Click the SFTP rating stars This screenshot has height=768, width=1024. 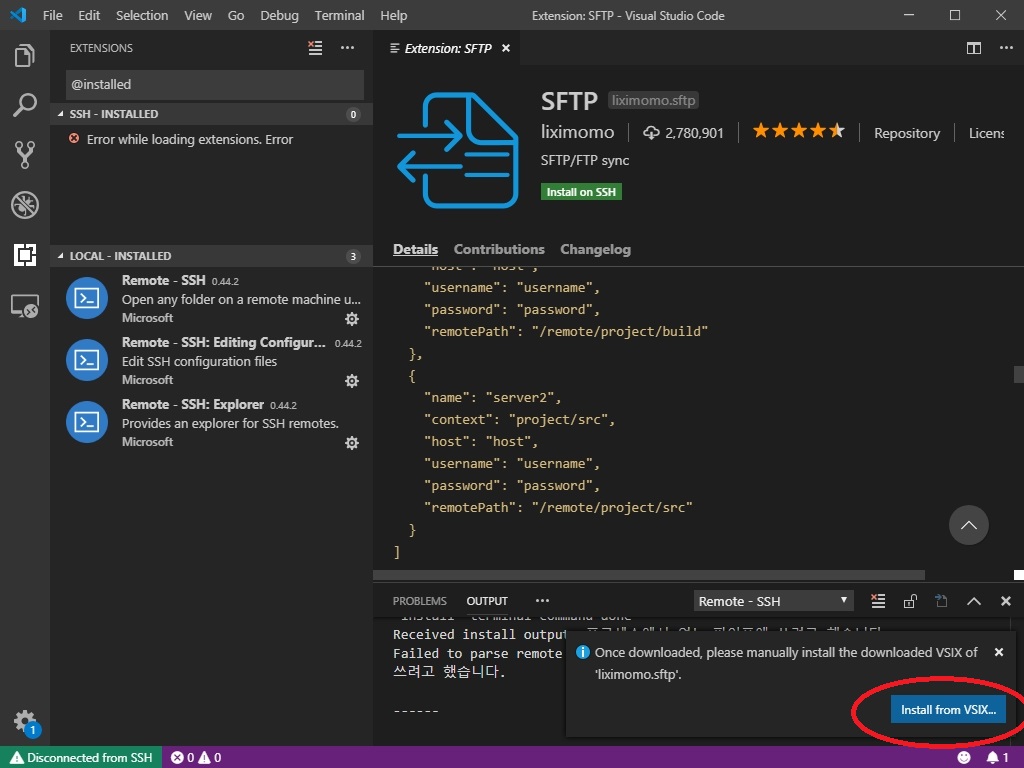(798, 131)
